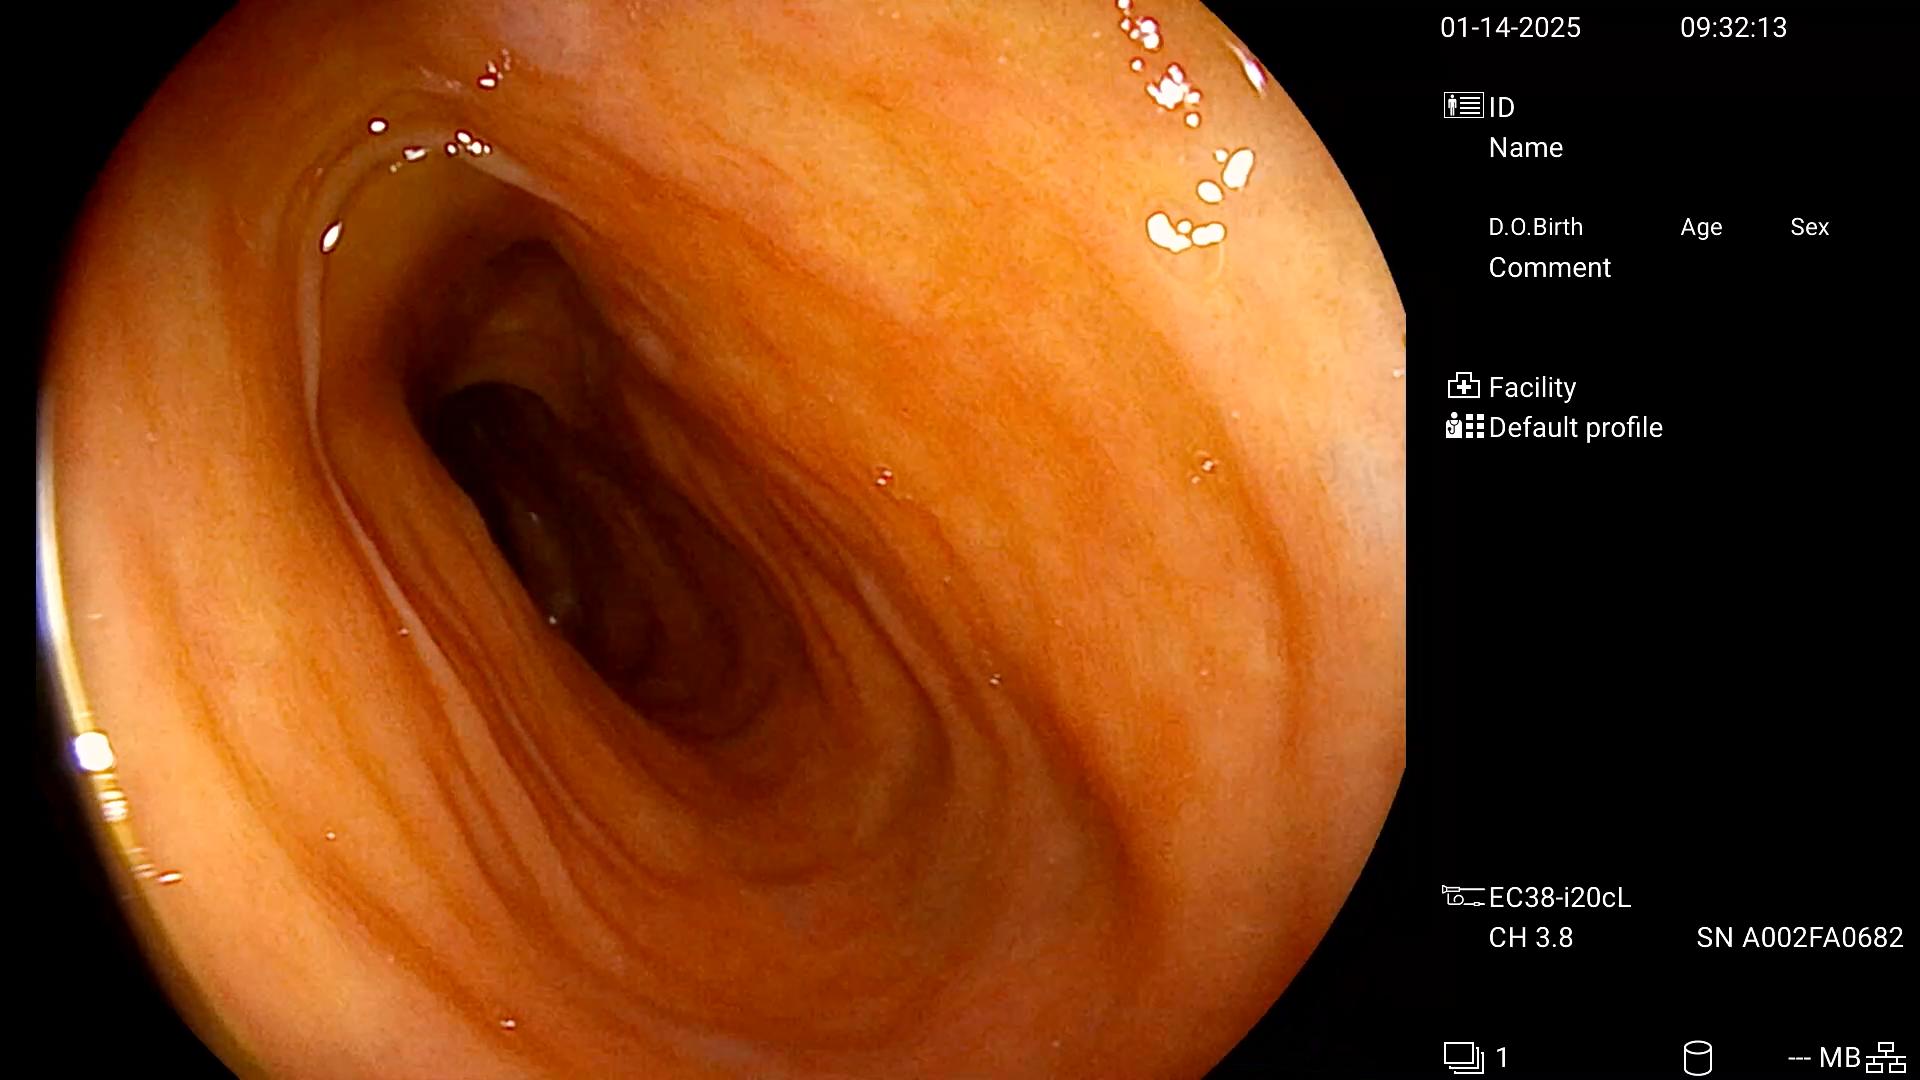Click the CH 3.8 channel value

(1530, 938)
